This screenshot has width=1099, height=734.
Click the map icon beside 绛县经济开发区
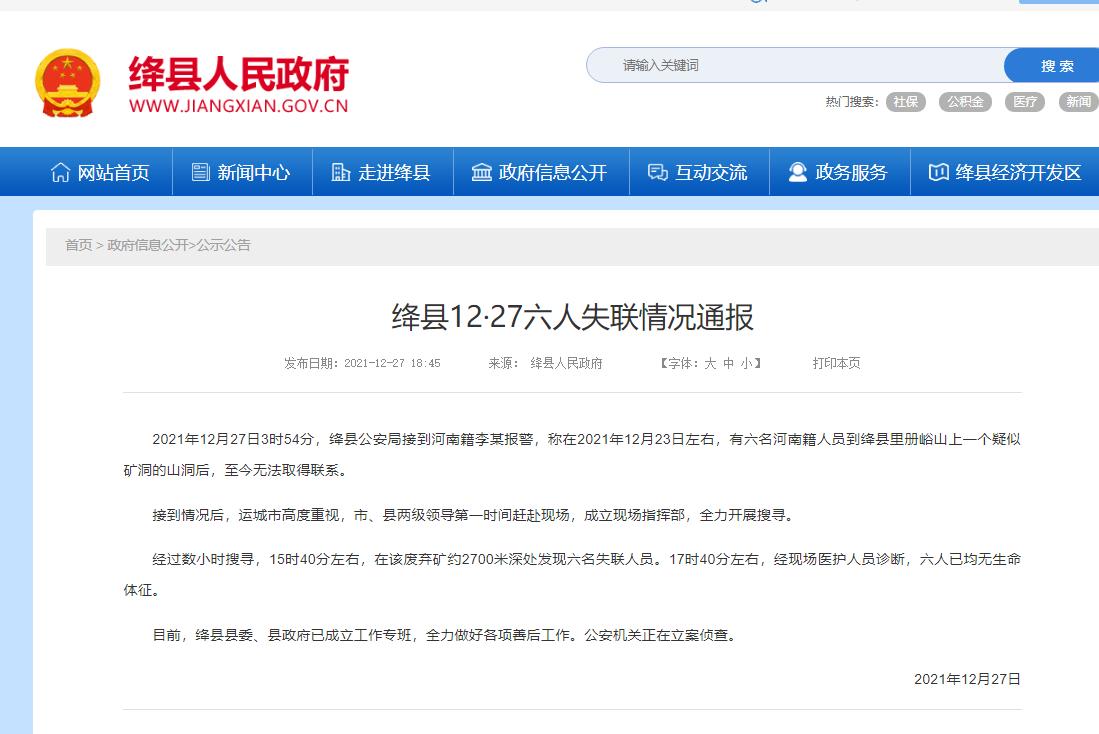point(938,172)
